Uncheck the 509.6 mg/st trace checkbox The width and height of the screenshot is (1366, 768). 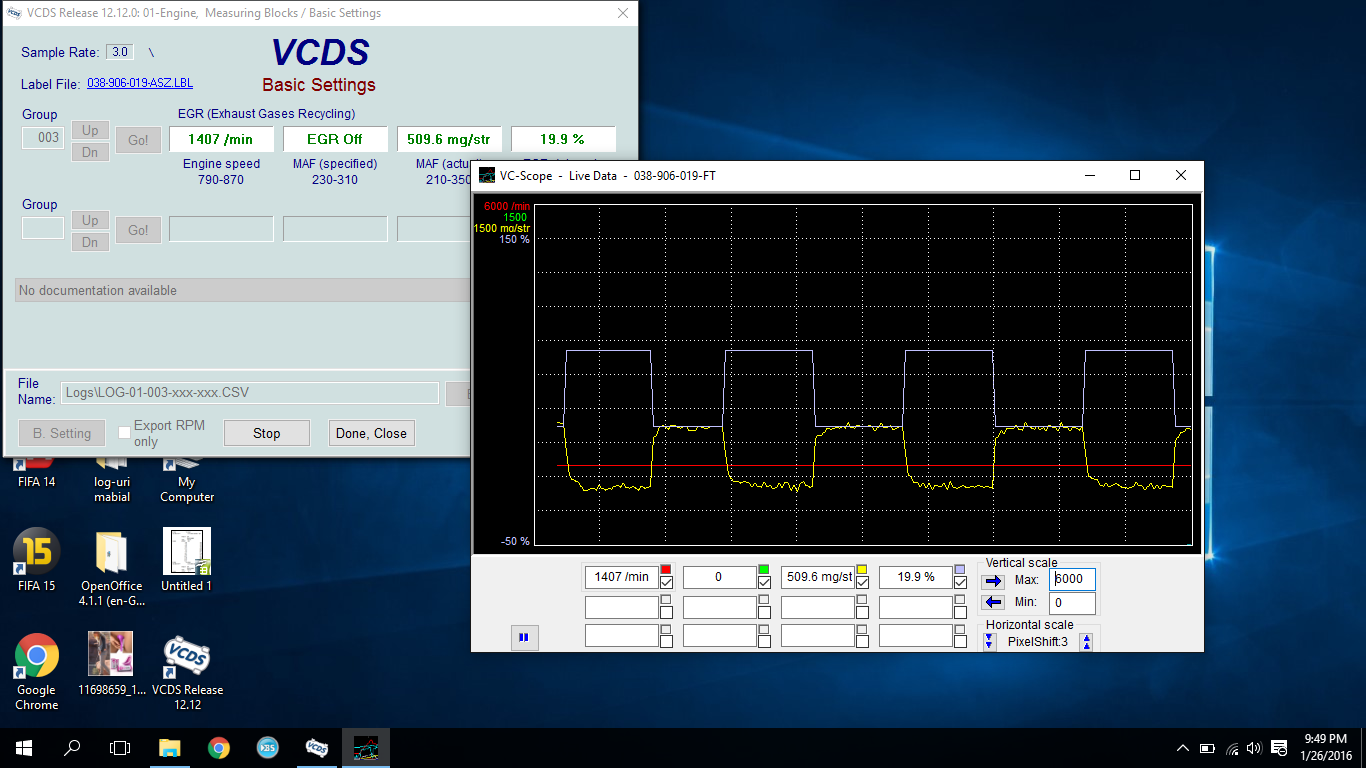(862, 582)
